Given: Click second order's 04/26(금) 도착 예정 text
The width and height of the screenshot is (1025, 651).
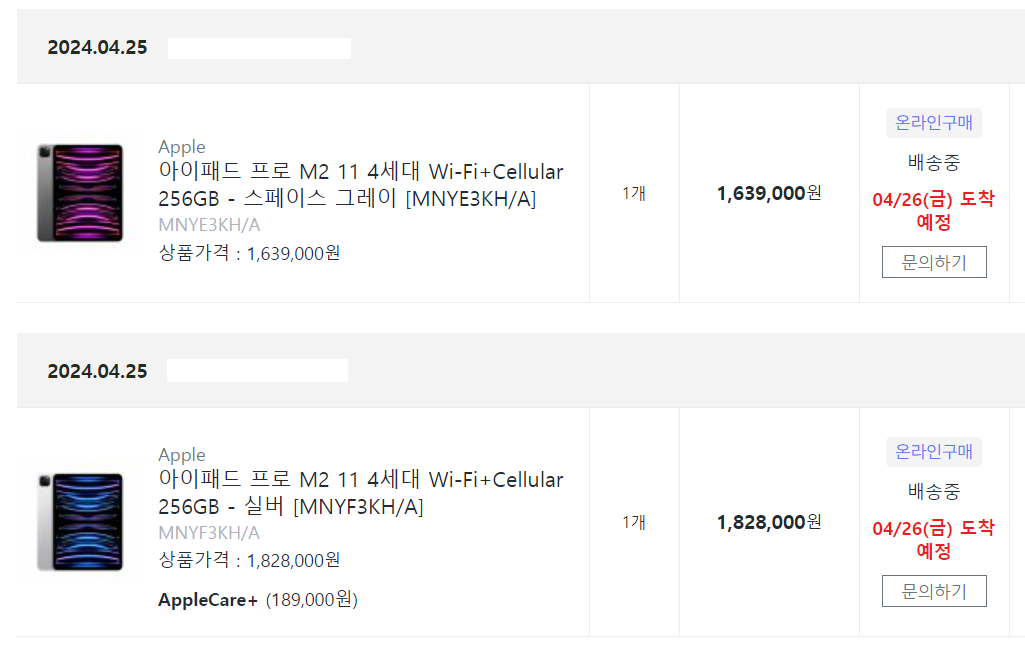Looking at the screenshot, I should [933, 539].
